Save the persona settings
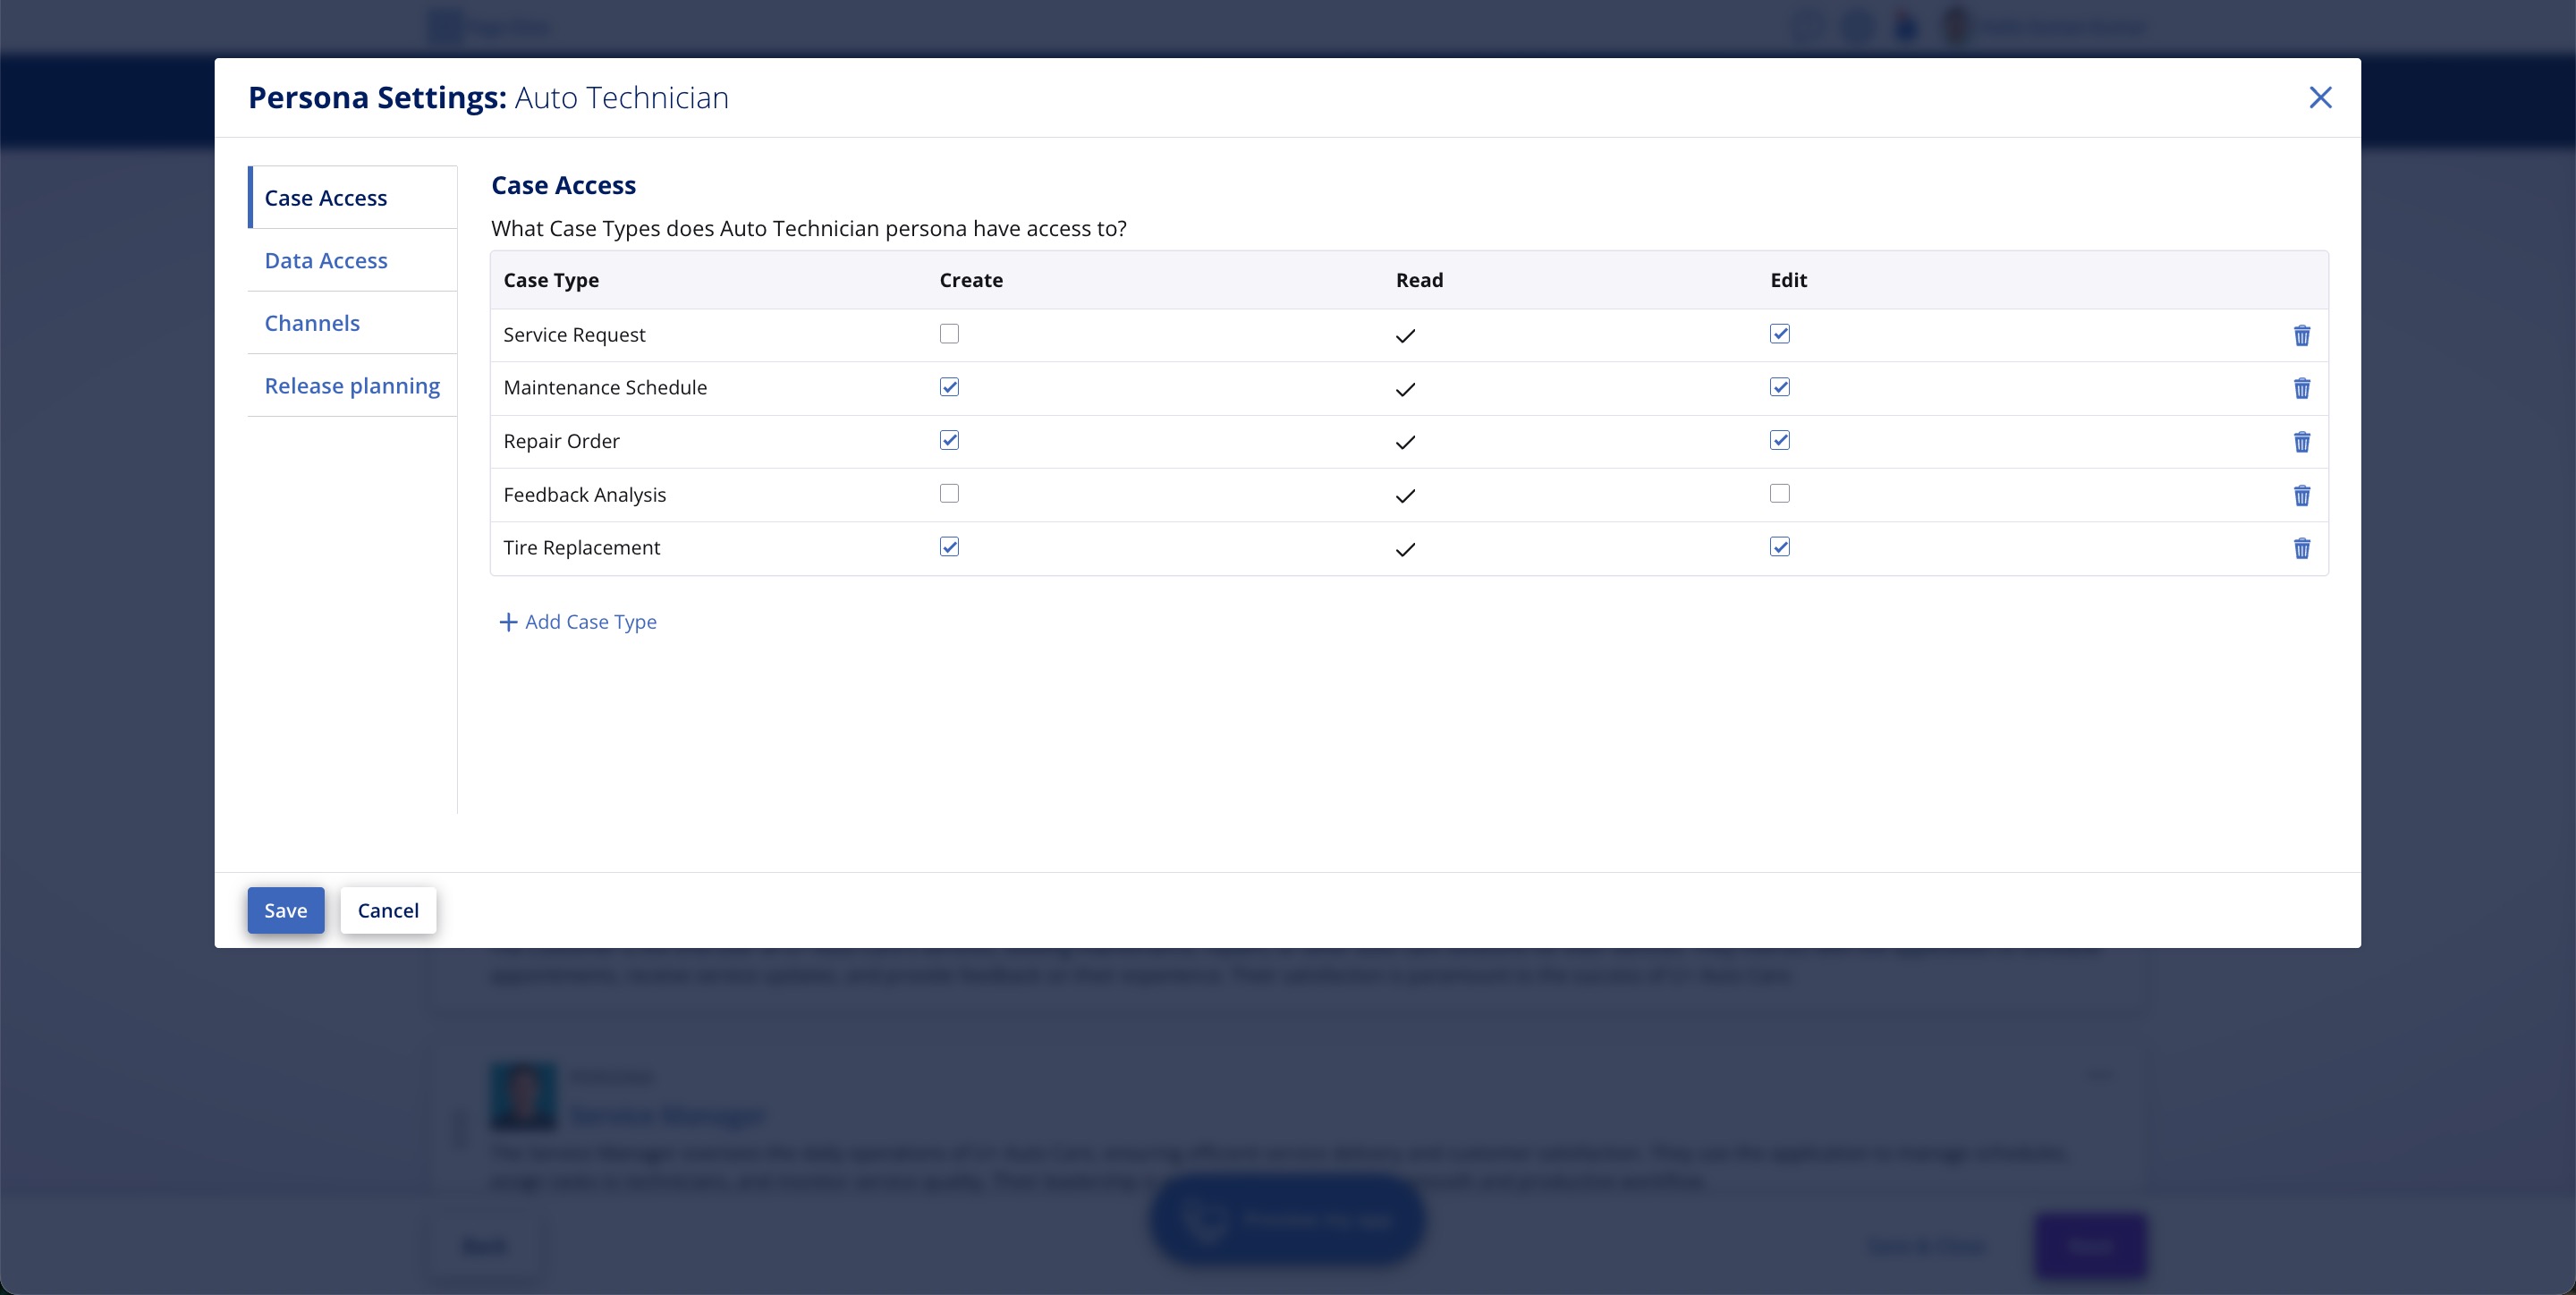This screenshot has width=2576, height=1295. [x=285, y=910]
